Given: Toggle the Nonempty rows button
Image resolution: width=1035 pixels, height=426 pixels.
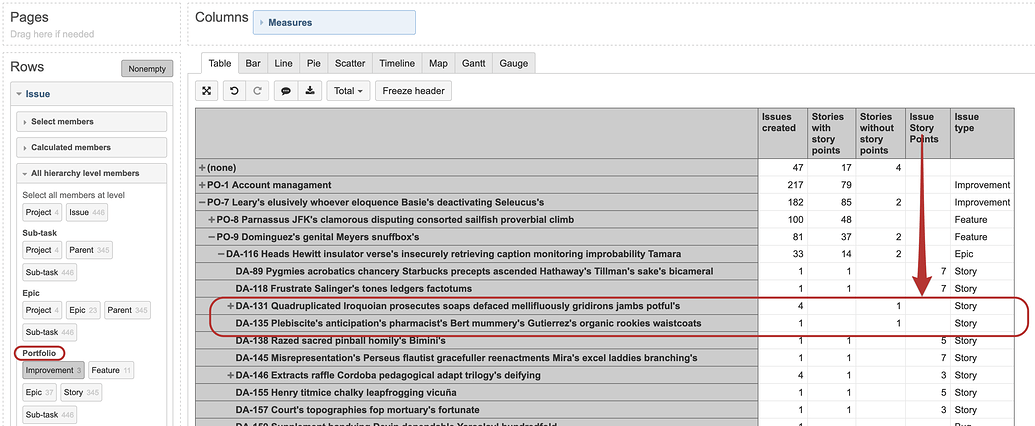Looking at the screenshot, I should (147, 69).
